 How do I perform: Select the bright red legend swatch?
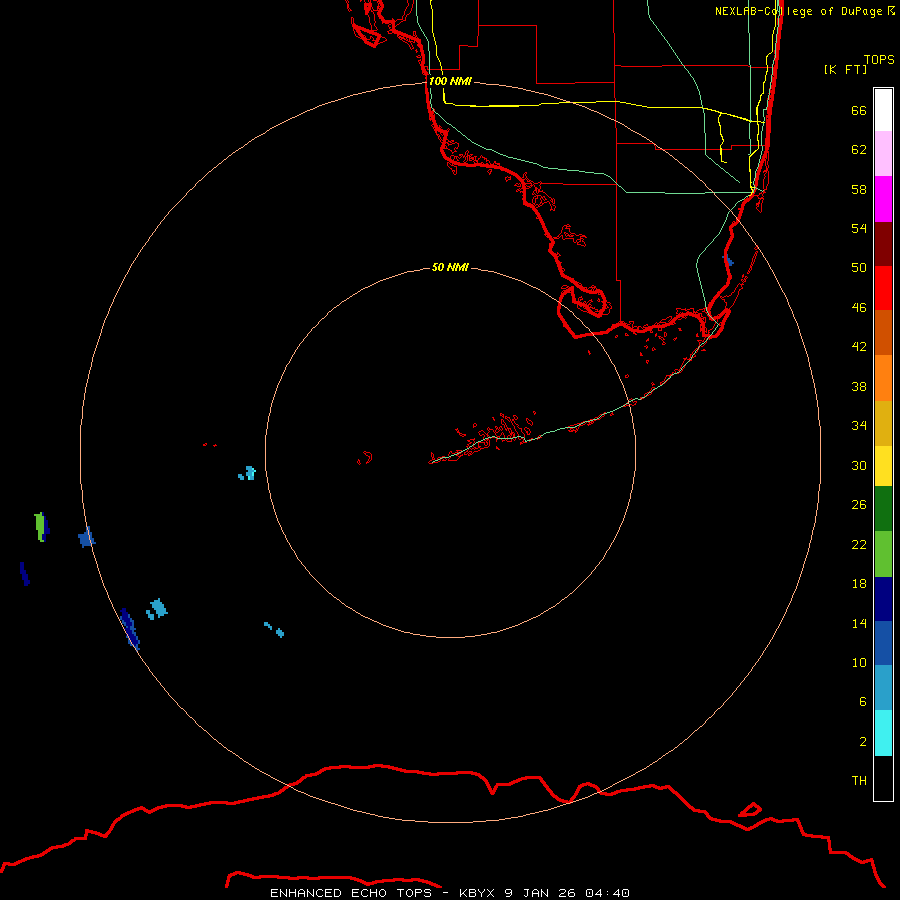(x=883, y=288)
